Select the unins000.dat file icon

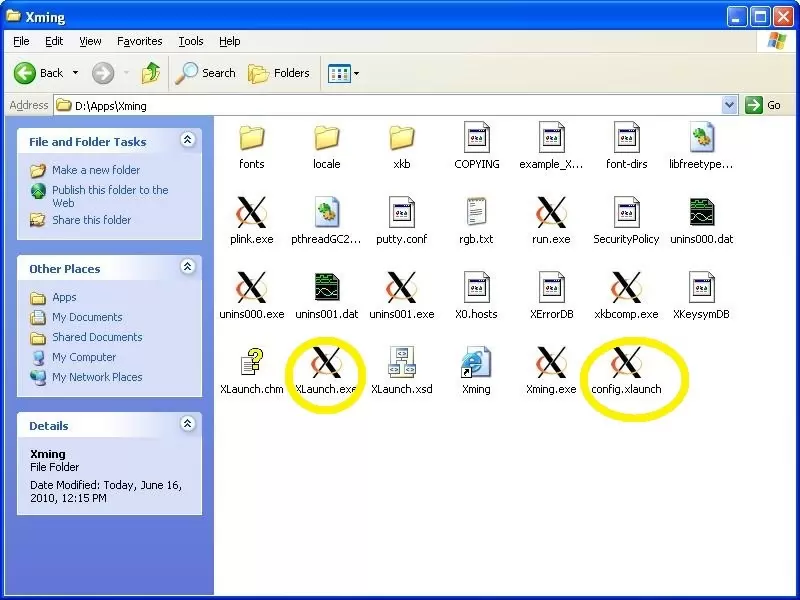click(x=701, y=212)
